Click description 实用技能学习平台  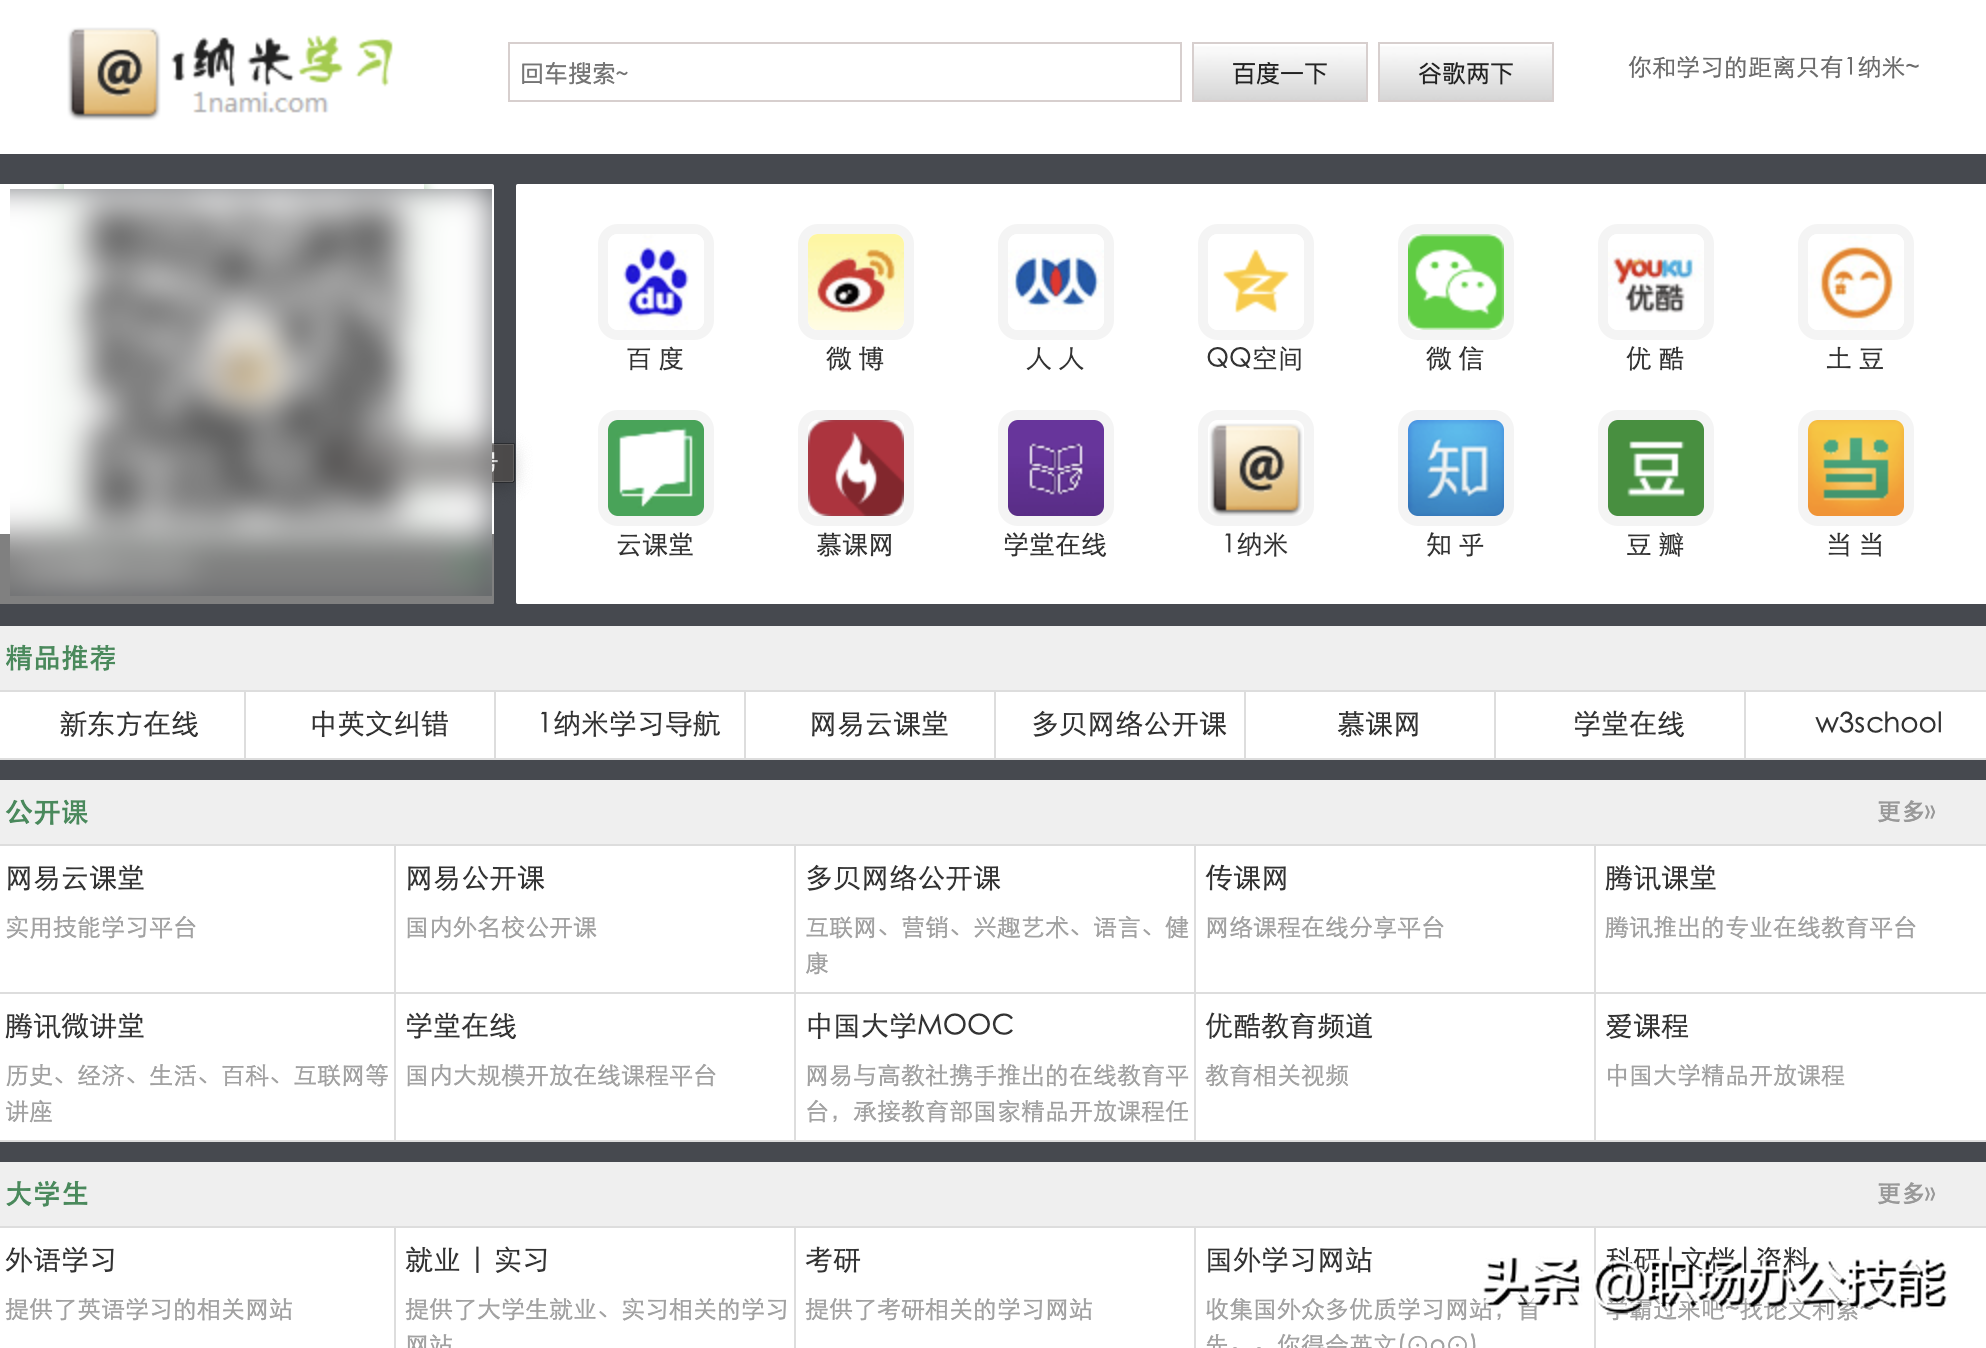coord(101,928)
